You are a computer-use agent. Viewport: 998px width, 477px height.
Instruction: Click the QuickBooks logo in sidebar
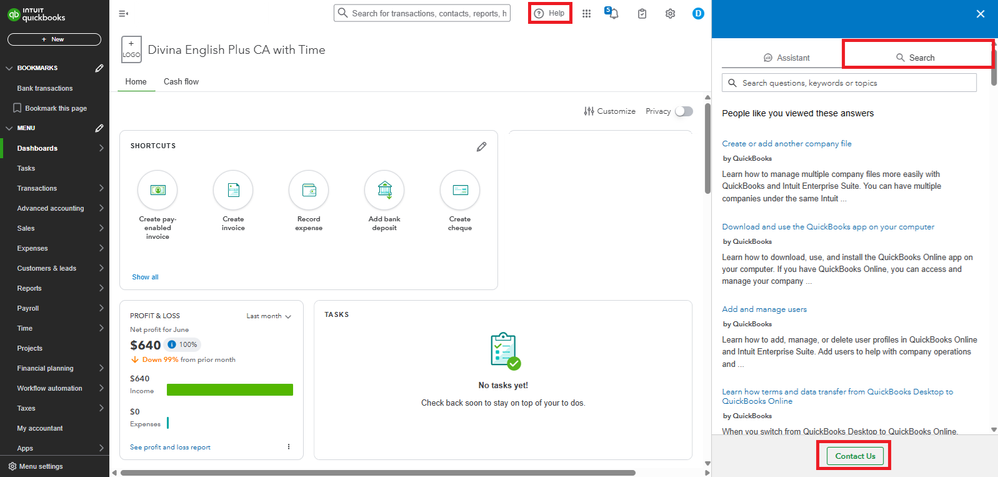tap(36, 15)
